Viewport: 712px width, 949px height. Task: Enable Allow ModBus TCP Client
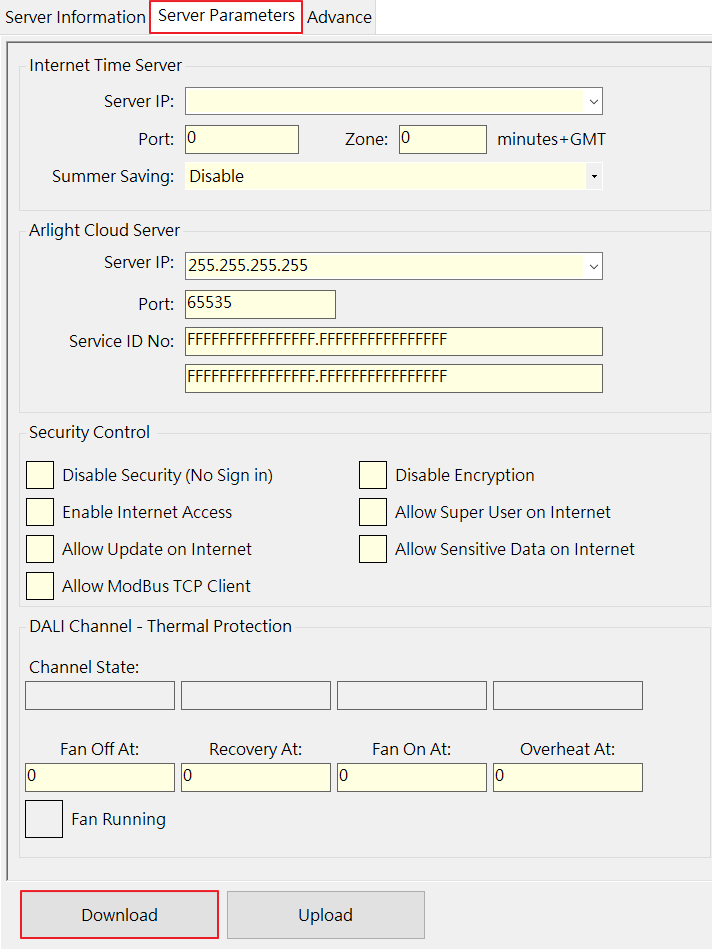click(x=40, y=586)
